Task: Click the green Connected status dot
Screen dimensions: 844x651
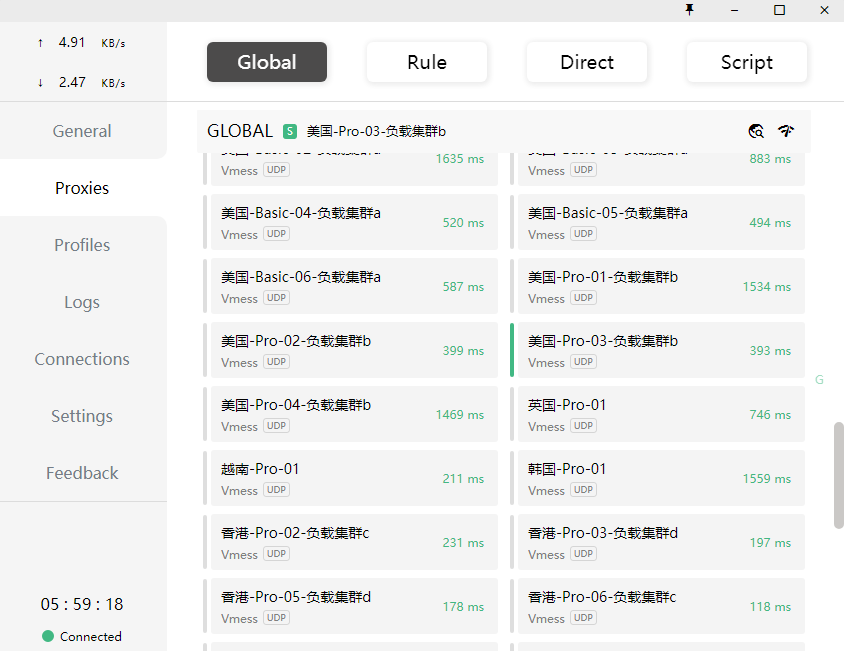Action: [x=48, y=636]
